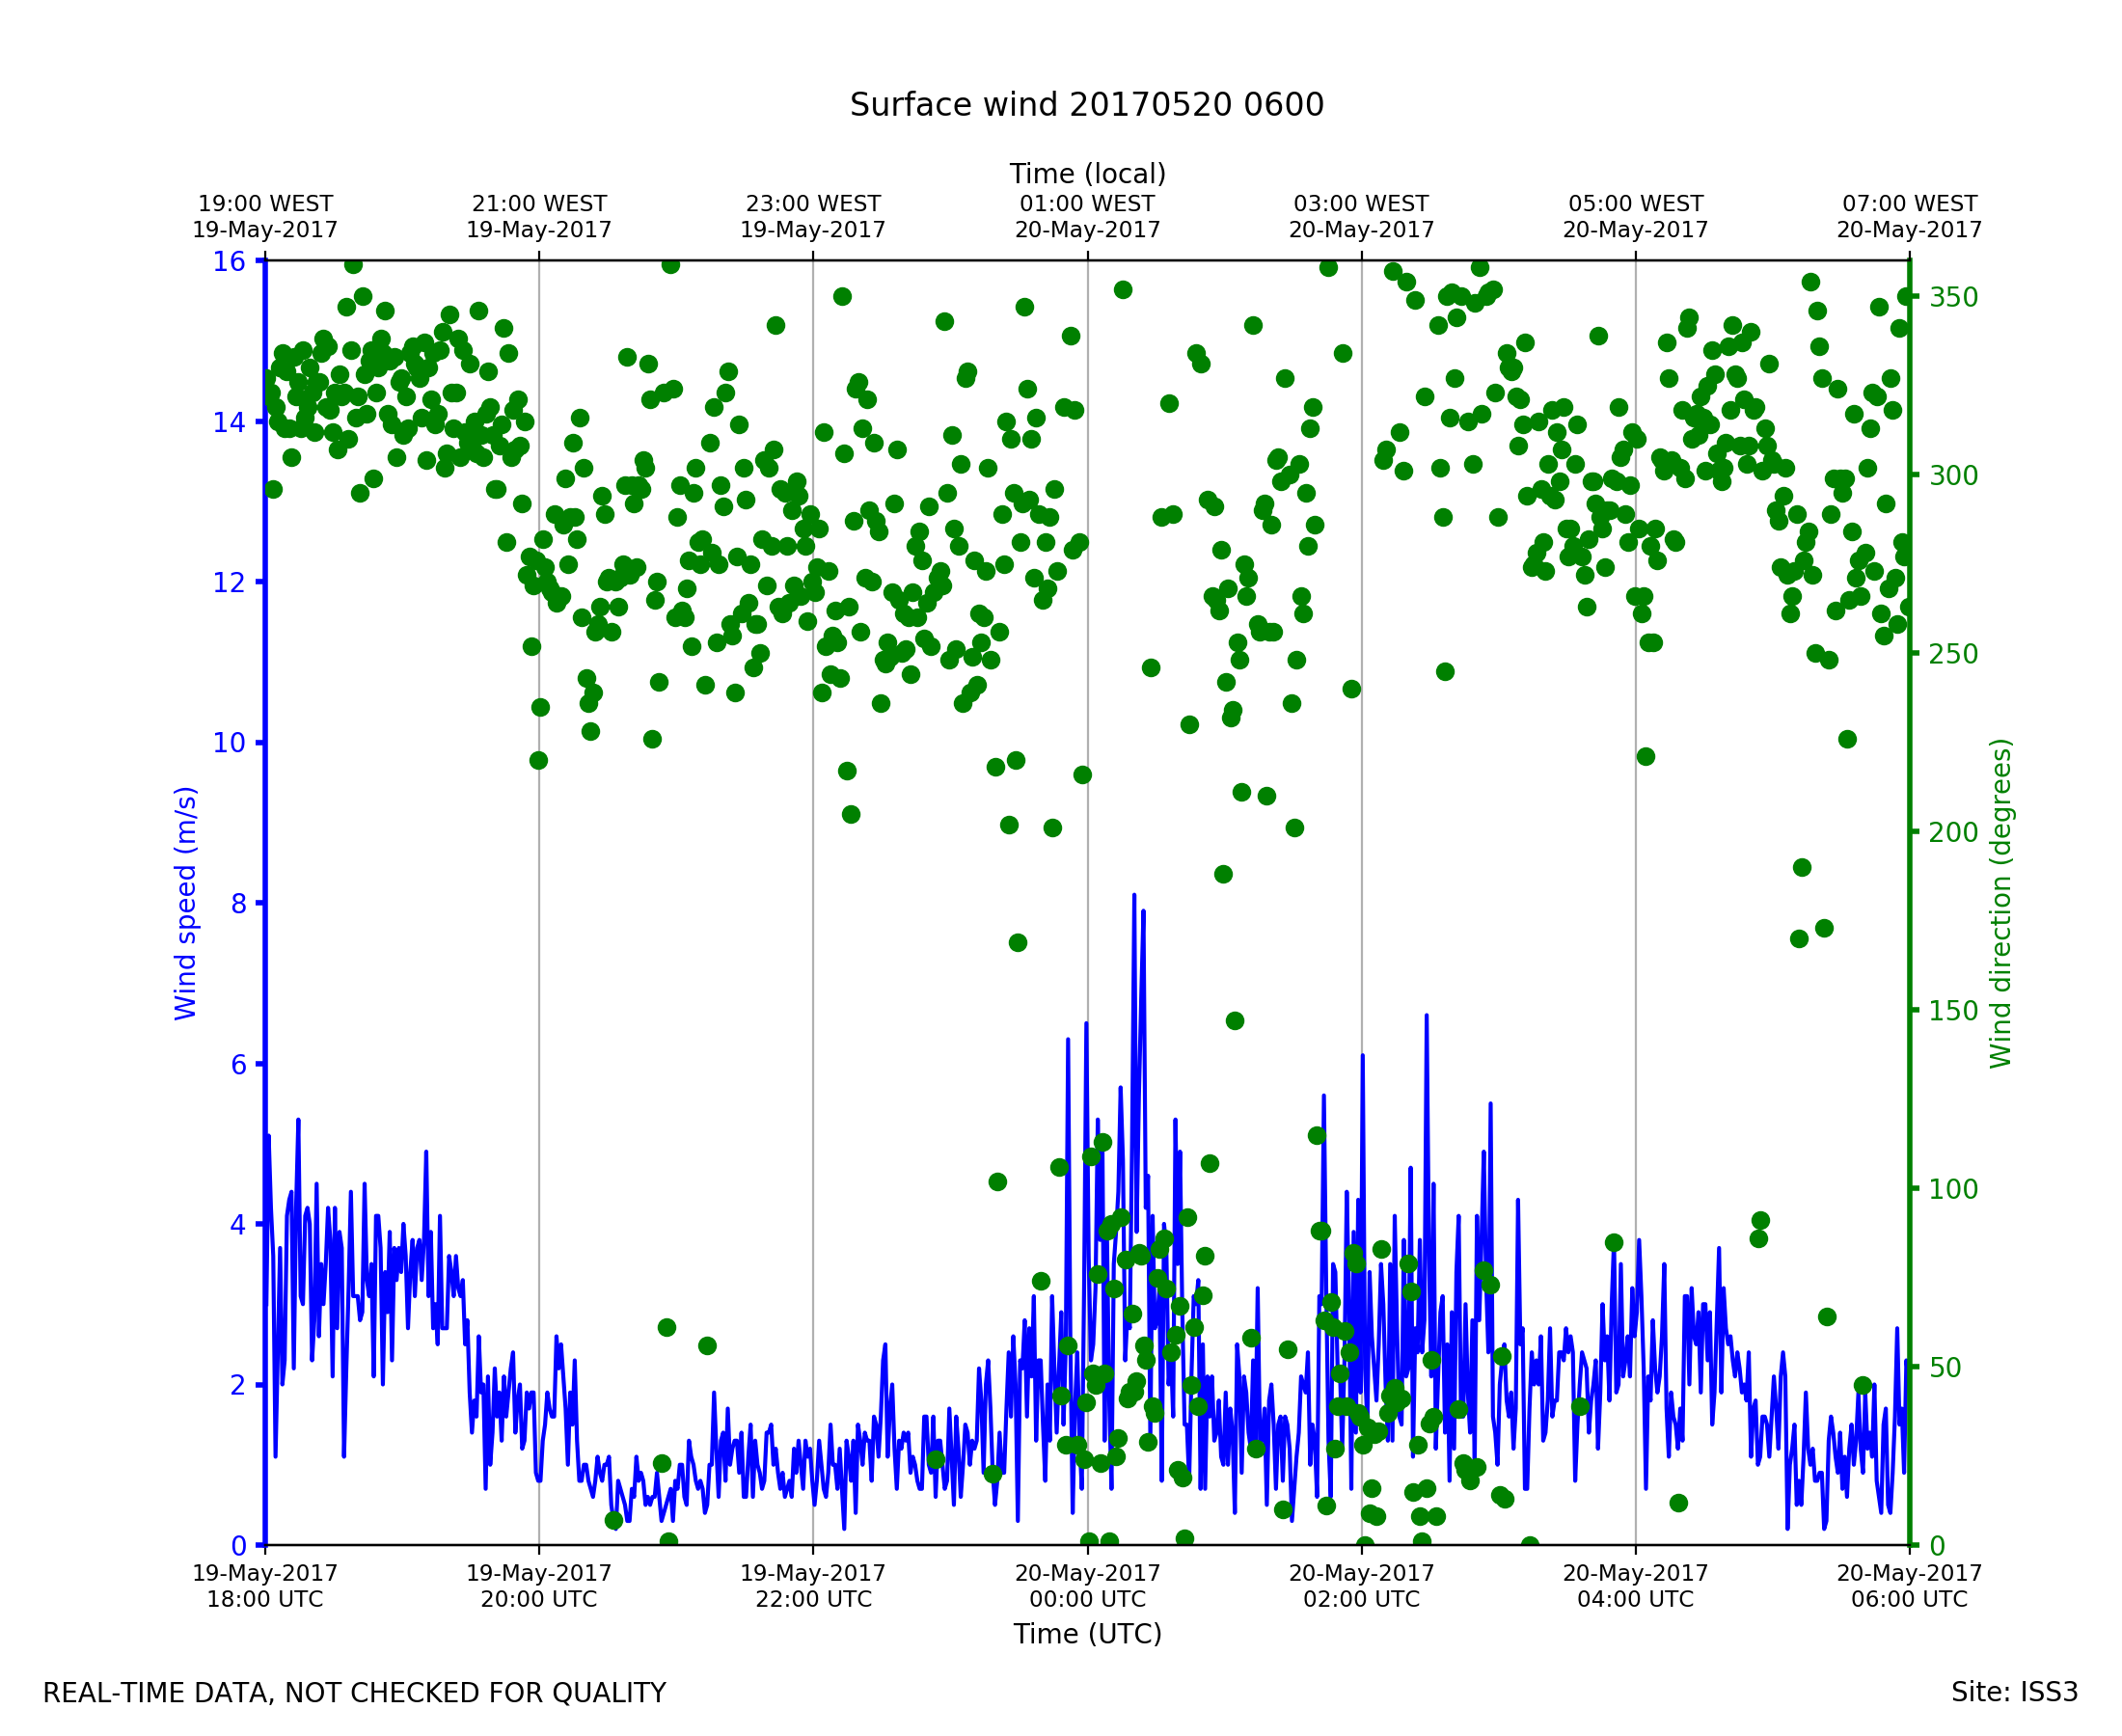Click the '02:00 UTC' bottom tick label

[1361, 1599]
